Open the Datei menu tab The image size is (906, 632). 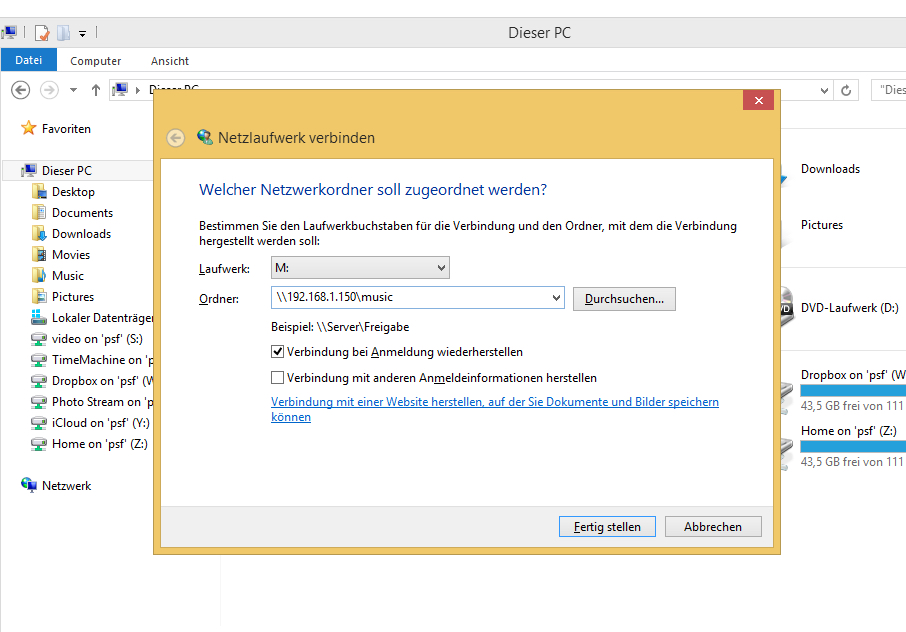pos(29,60)
